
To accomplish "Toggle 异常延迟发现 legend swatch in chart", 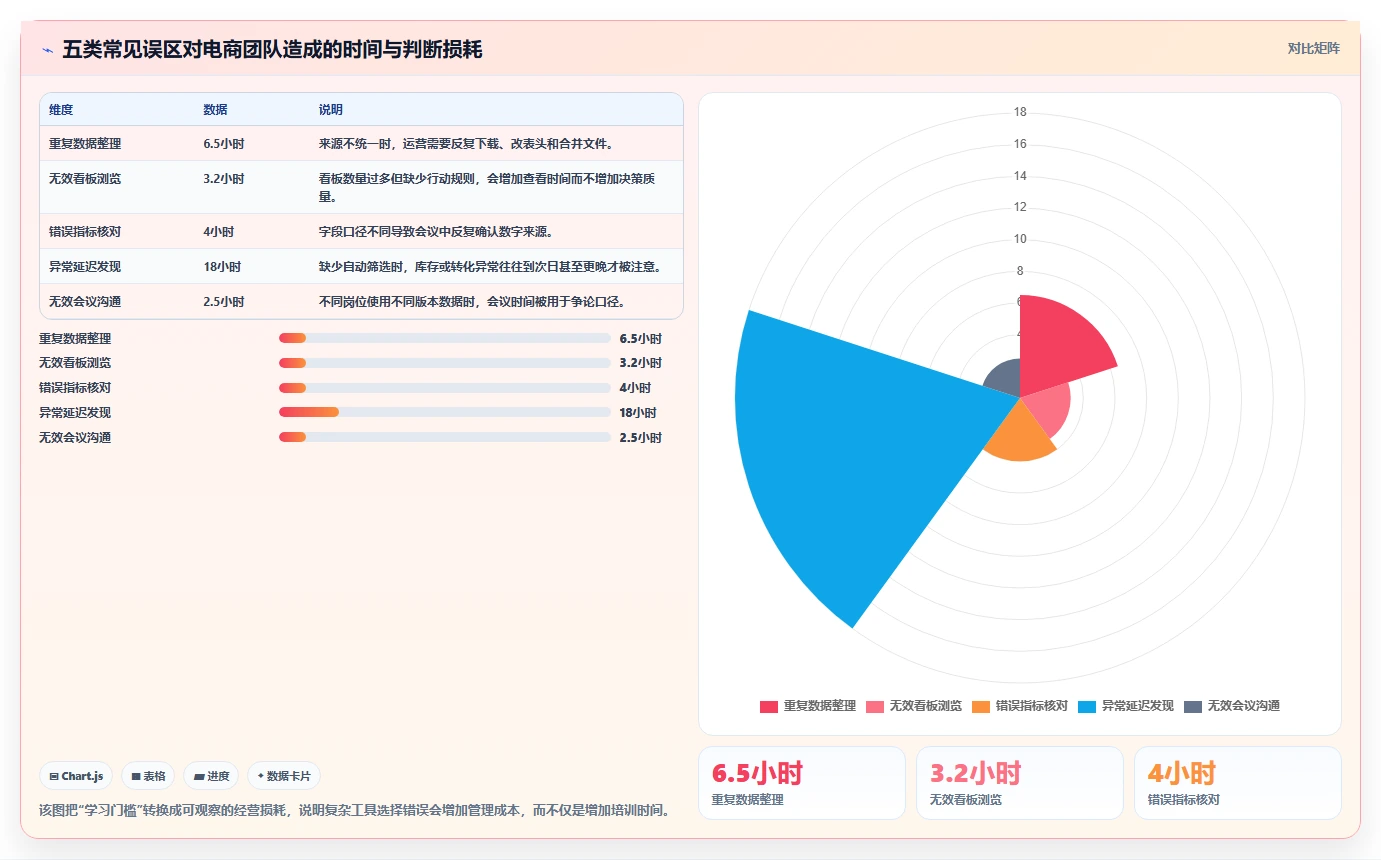I will 1087,706.
